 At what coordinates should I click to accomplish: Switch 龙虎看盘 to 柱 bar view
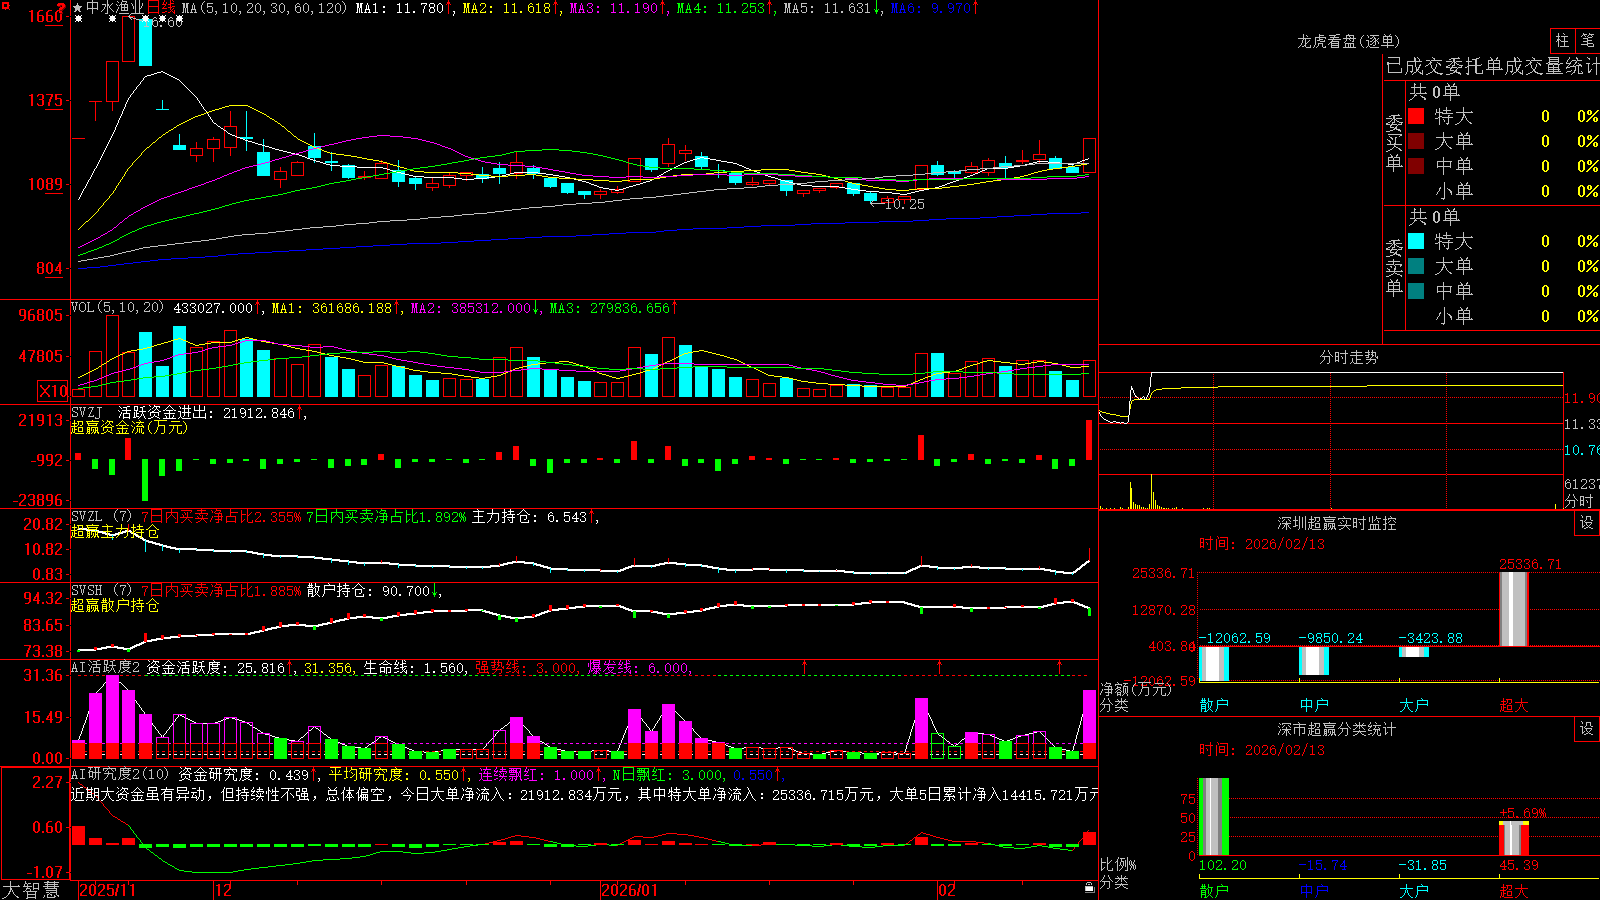pos(1562,40)
